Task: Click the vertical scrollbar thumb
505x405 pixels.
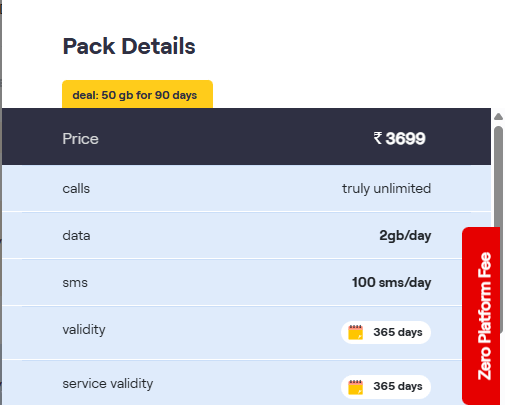Action: 498,177
